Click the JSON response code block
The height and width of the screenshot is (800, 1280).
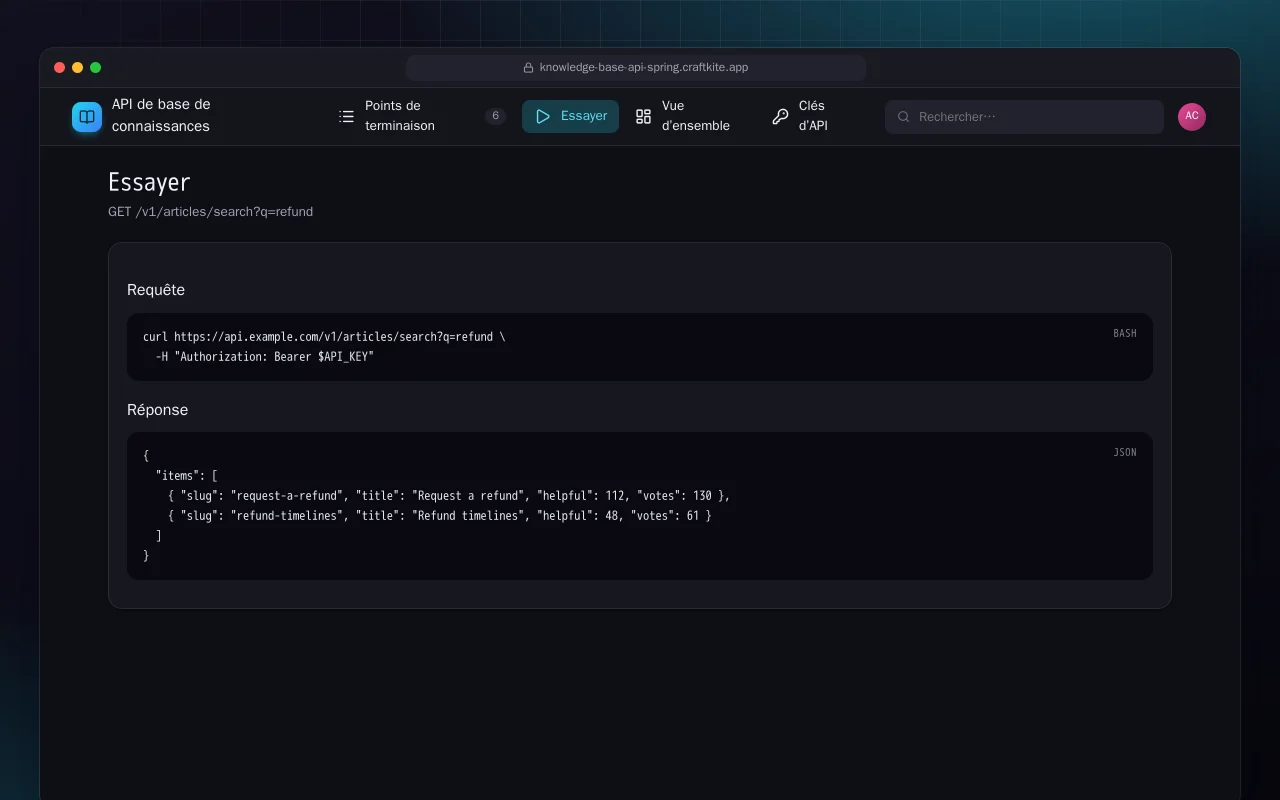point(640,506)
